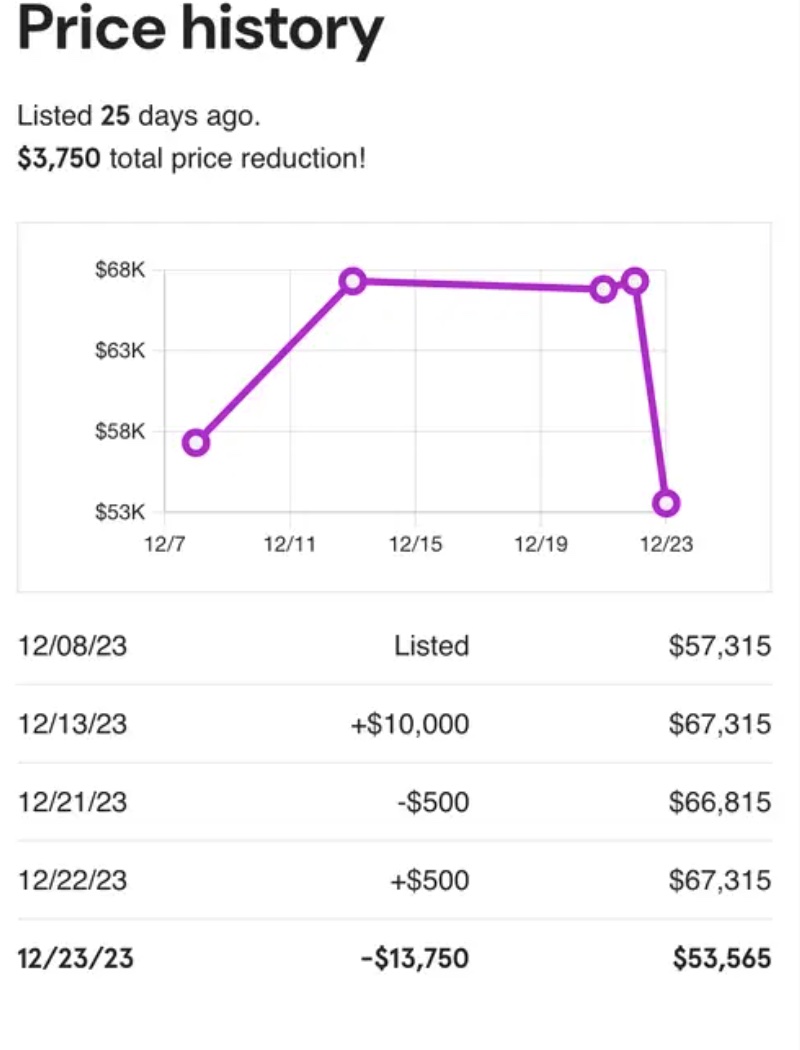Select the 12/22 chart data point
Viewport: 800px width, 1050px height.
coord(634,281)
